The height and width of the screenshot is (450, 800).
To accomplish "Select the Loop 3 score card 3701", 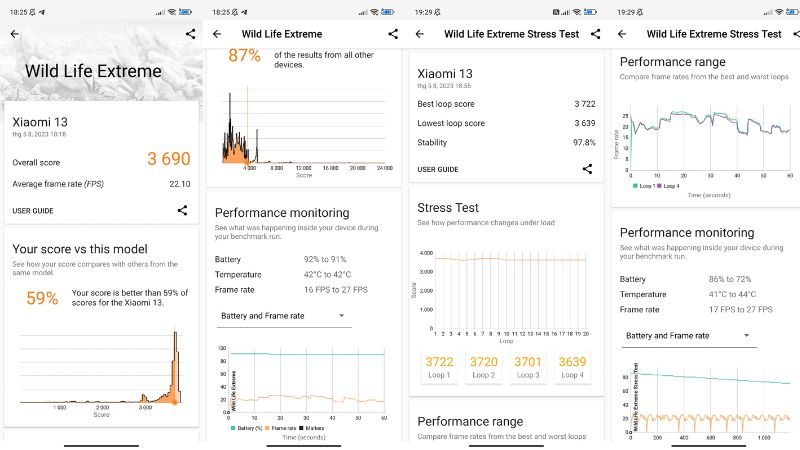I will (x=528, y=367).
